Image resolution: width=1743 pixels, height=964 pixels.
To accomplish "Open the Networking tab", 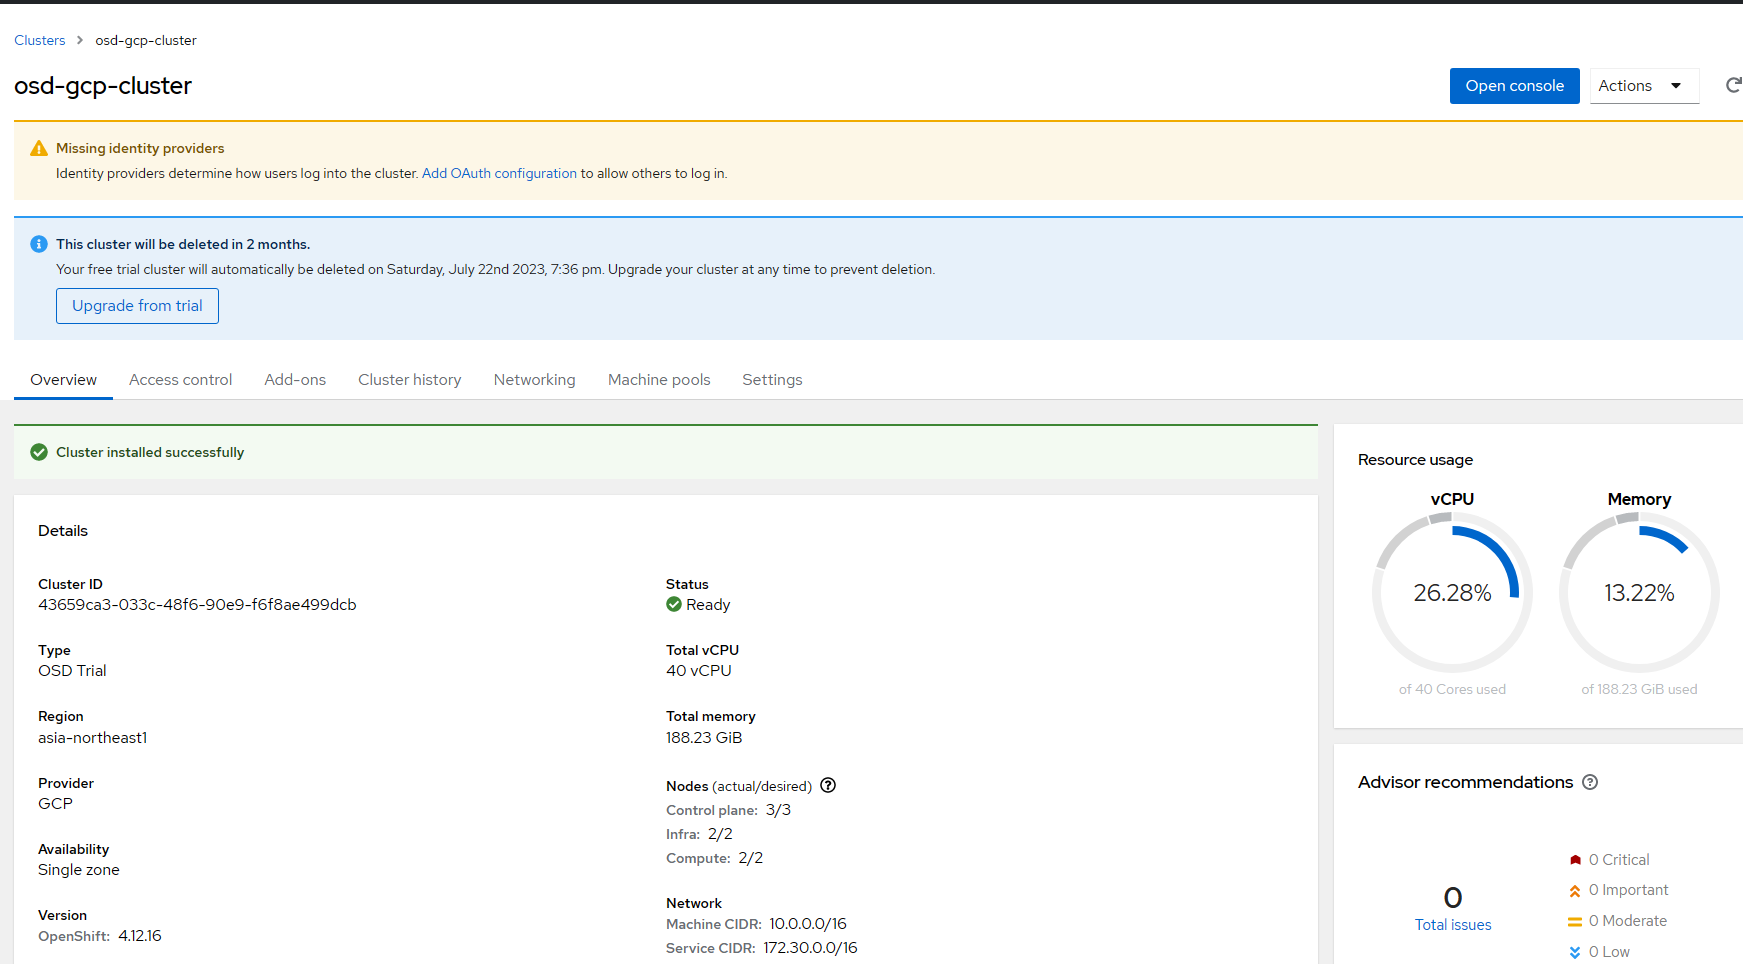I will tap(535, 380).
